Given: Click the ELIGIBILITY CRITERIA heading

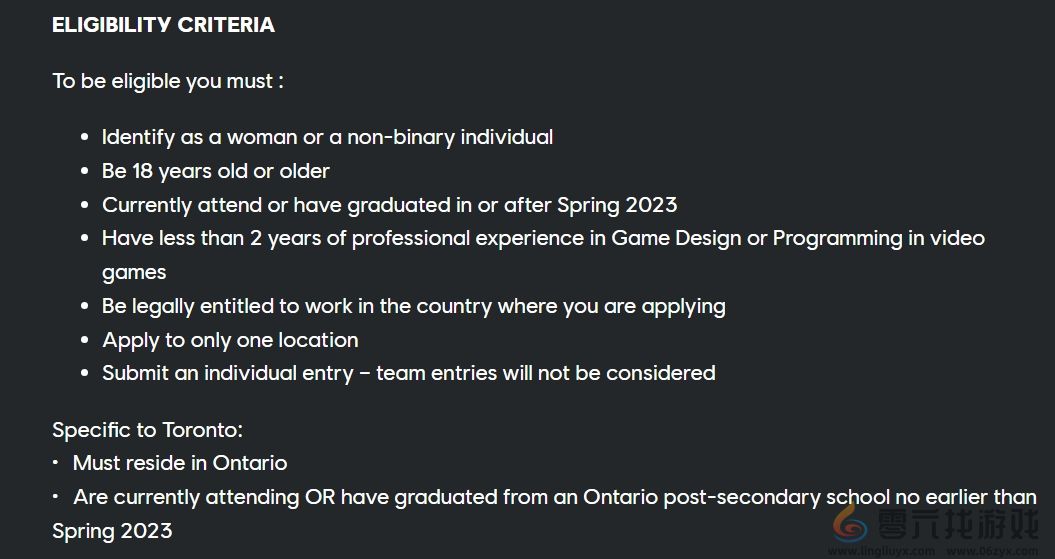Looking at the screenshot, I should 163,25.
